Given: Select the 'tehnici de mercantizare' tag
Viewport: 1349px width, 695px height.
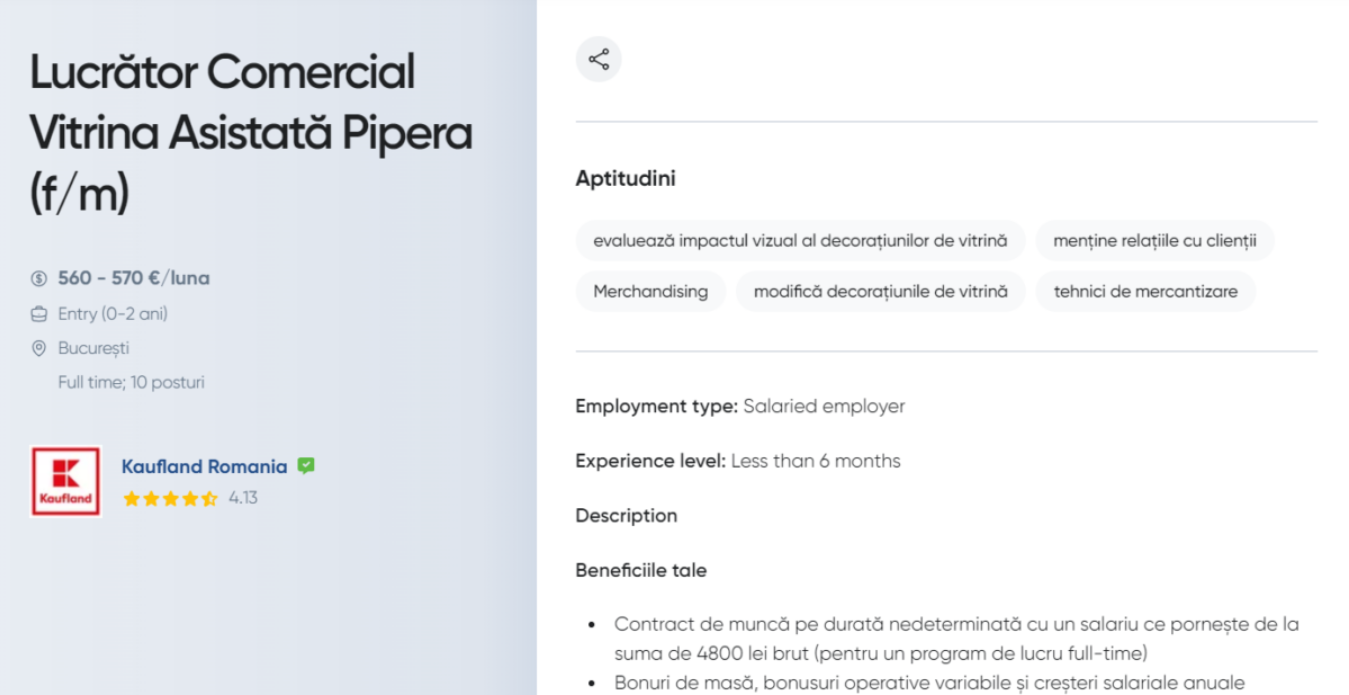Looking at the screenshot, I should [1145, 292].
